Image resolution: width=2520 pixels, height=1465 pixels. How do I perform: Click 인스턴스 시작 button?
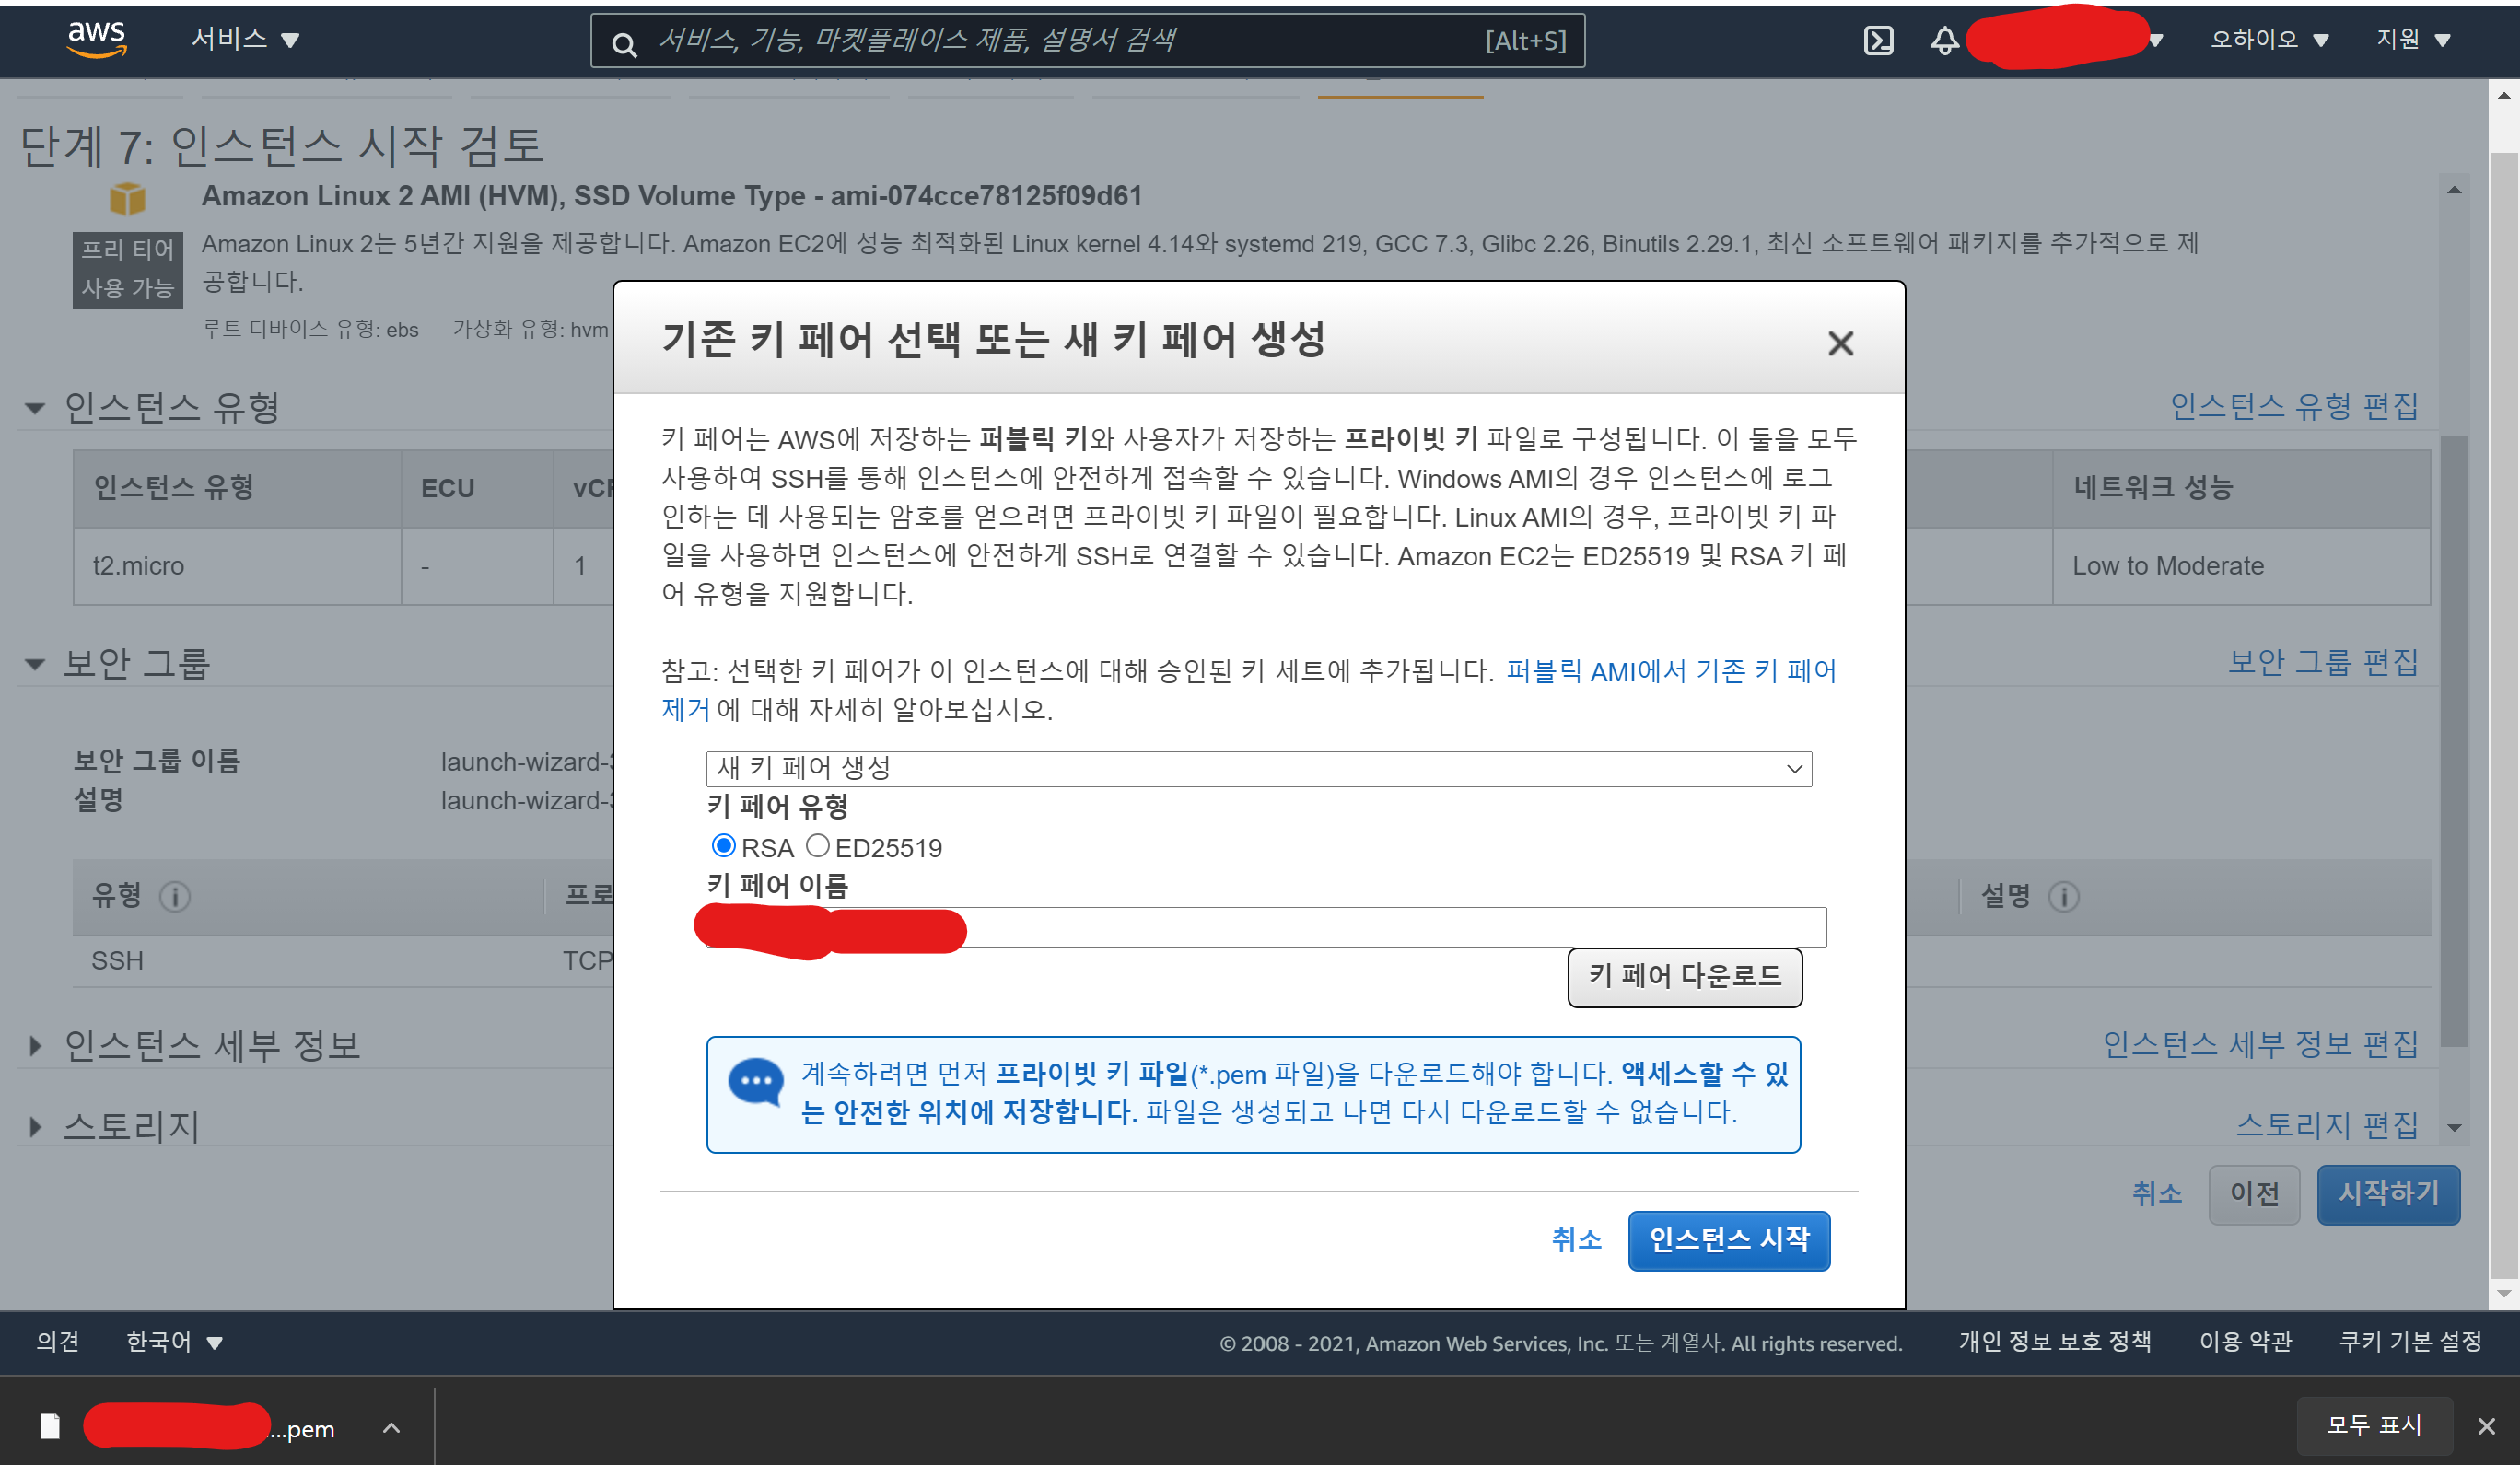[x=1729, y=1240]
